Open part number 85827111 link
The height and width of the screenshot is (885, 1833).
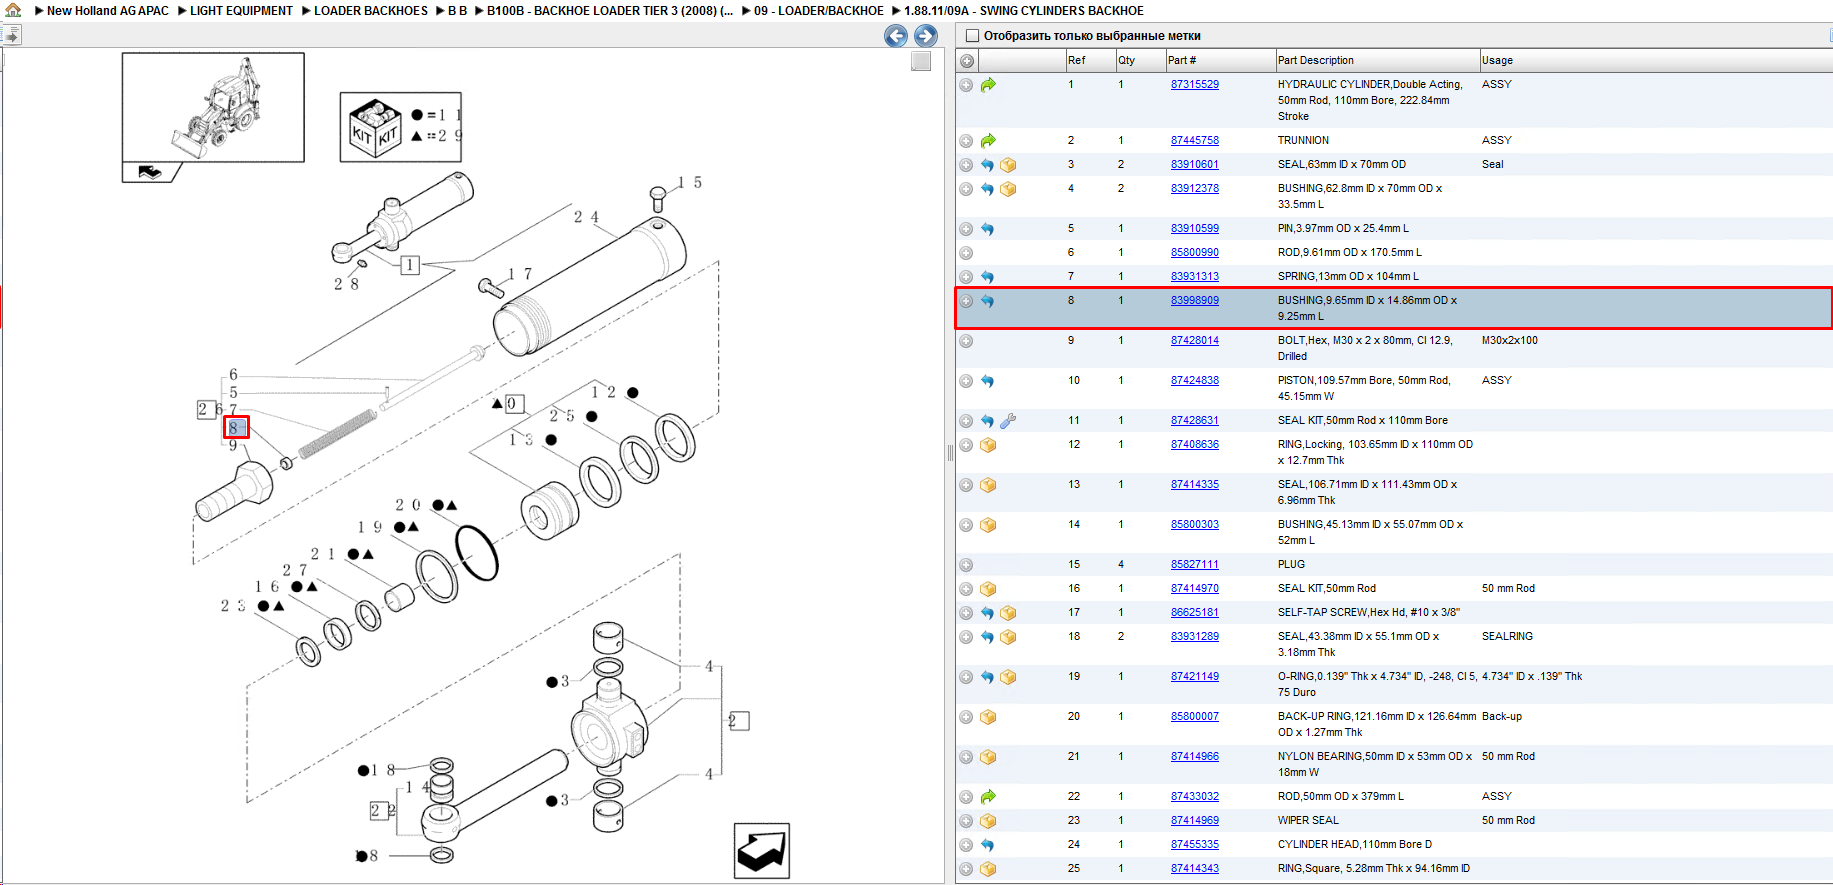coord(1195,565)
